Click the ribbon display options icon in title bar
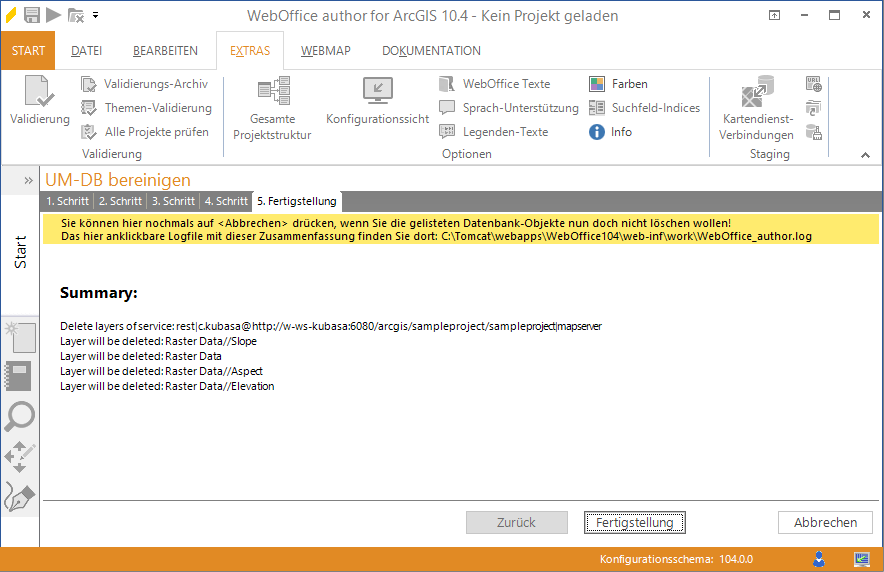The width and height of the screenshot is (884, 572). [775, 15]
